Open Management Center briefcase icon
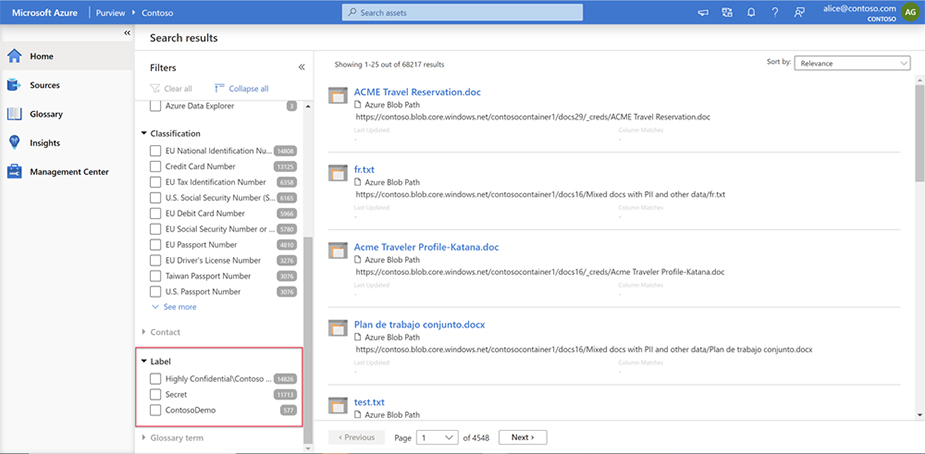The width and height of the screenshot is (925, 454). [14, 172]
